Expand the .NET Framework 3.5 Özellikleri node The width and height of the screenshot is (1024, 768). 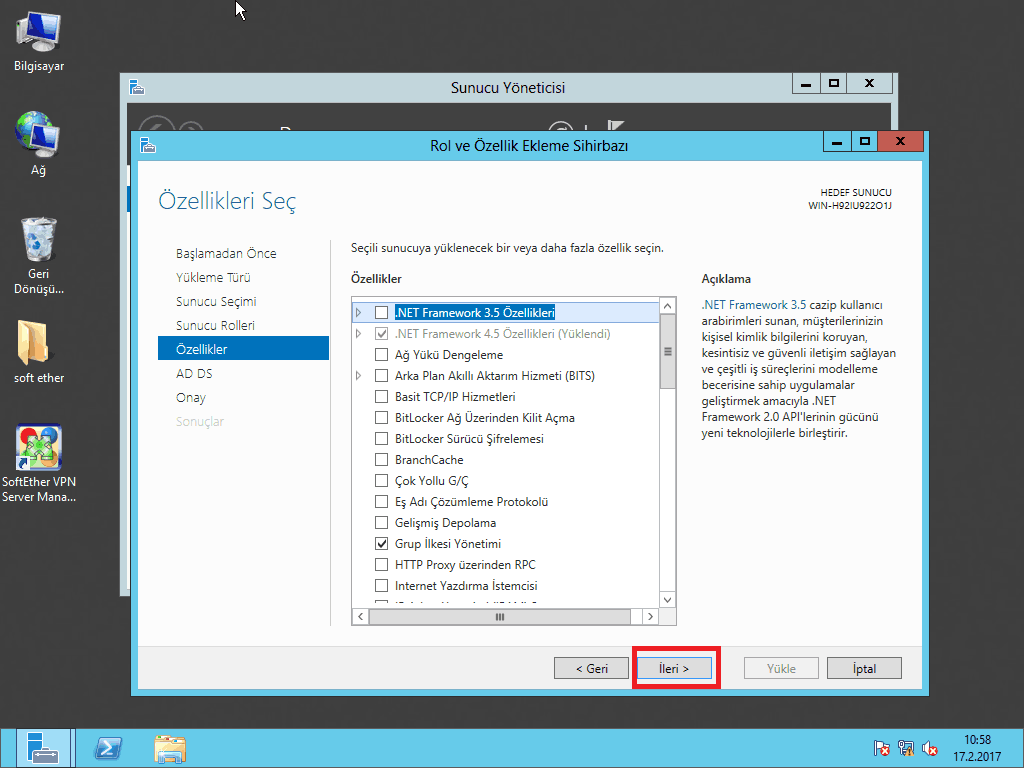359,313
